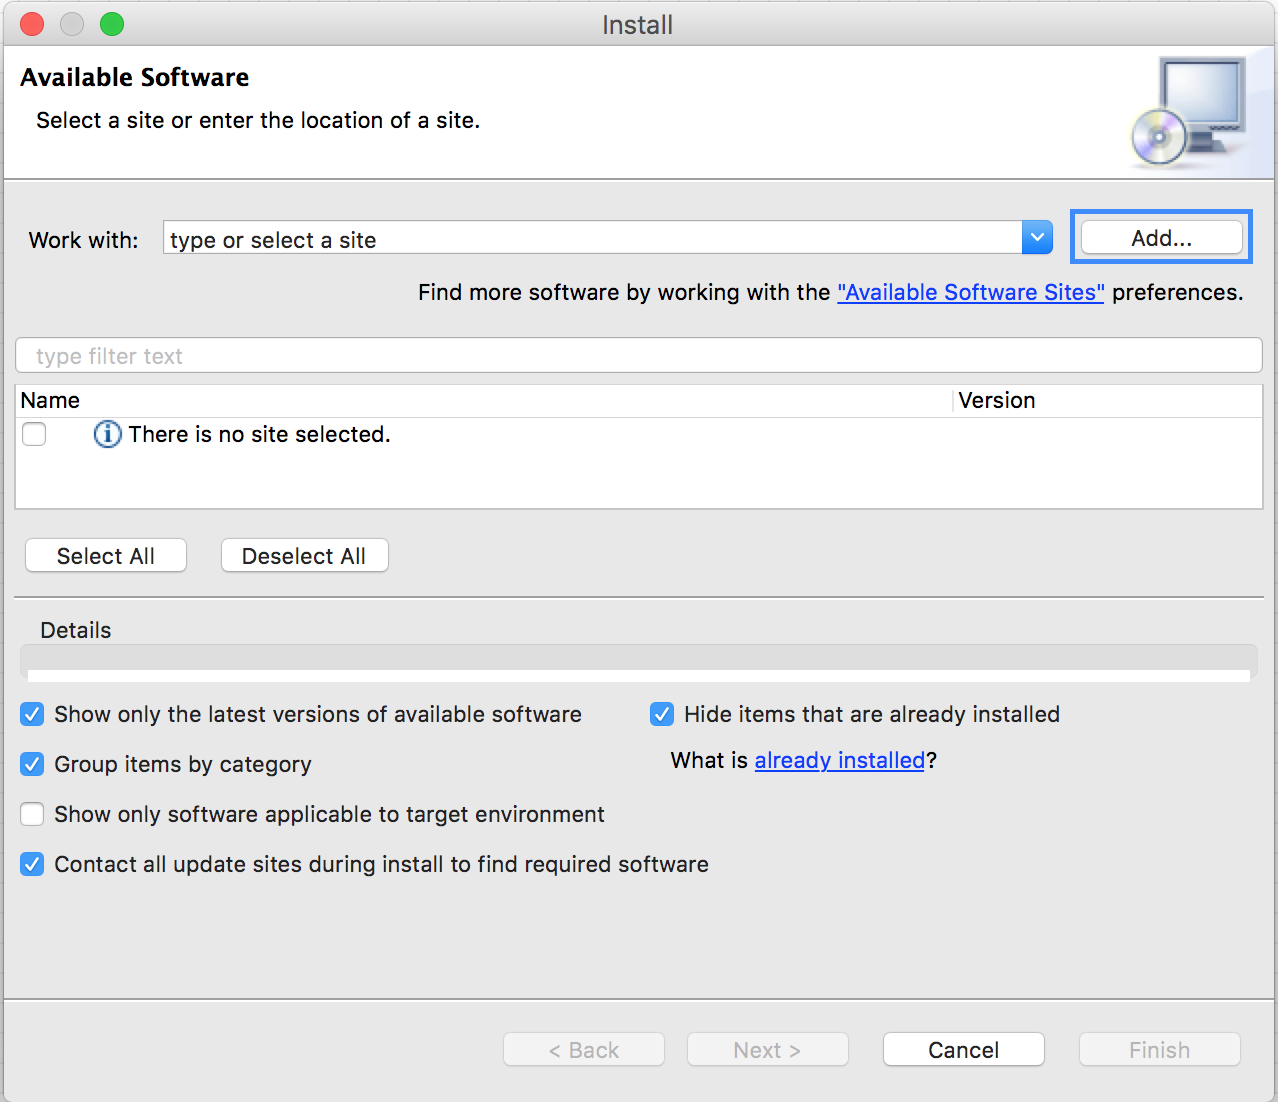Screen dimensions: 1278x1102
Task: Enable Show only software applicable to target environment
Action: click(x=32, y=814)
